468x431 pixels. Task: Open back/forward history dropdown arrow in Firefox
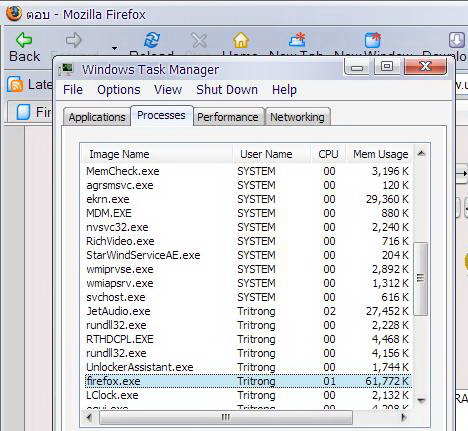(x=114, y=48)
